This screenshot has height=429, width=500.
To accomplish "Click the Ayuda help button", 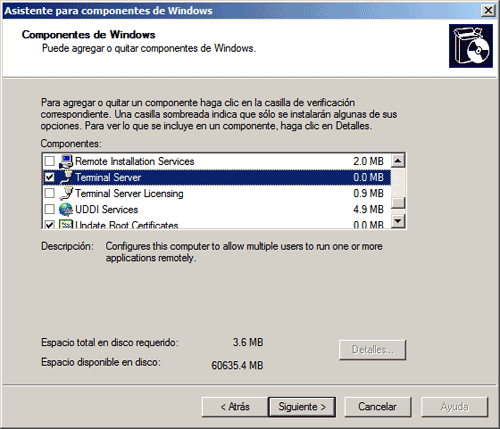I will tap(455, 407).
